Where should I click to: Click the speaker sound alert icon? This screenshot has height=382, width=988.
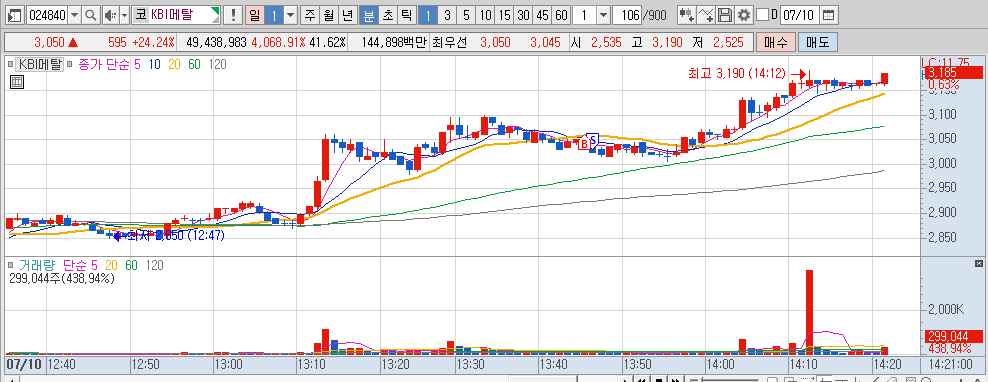point(110,14)
